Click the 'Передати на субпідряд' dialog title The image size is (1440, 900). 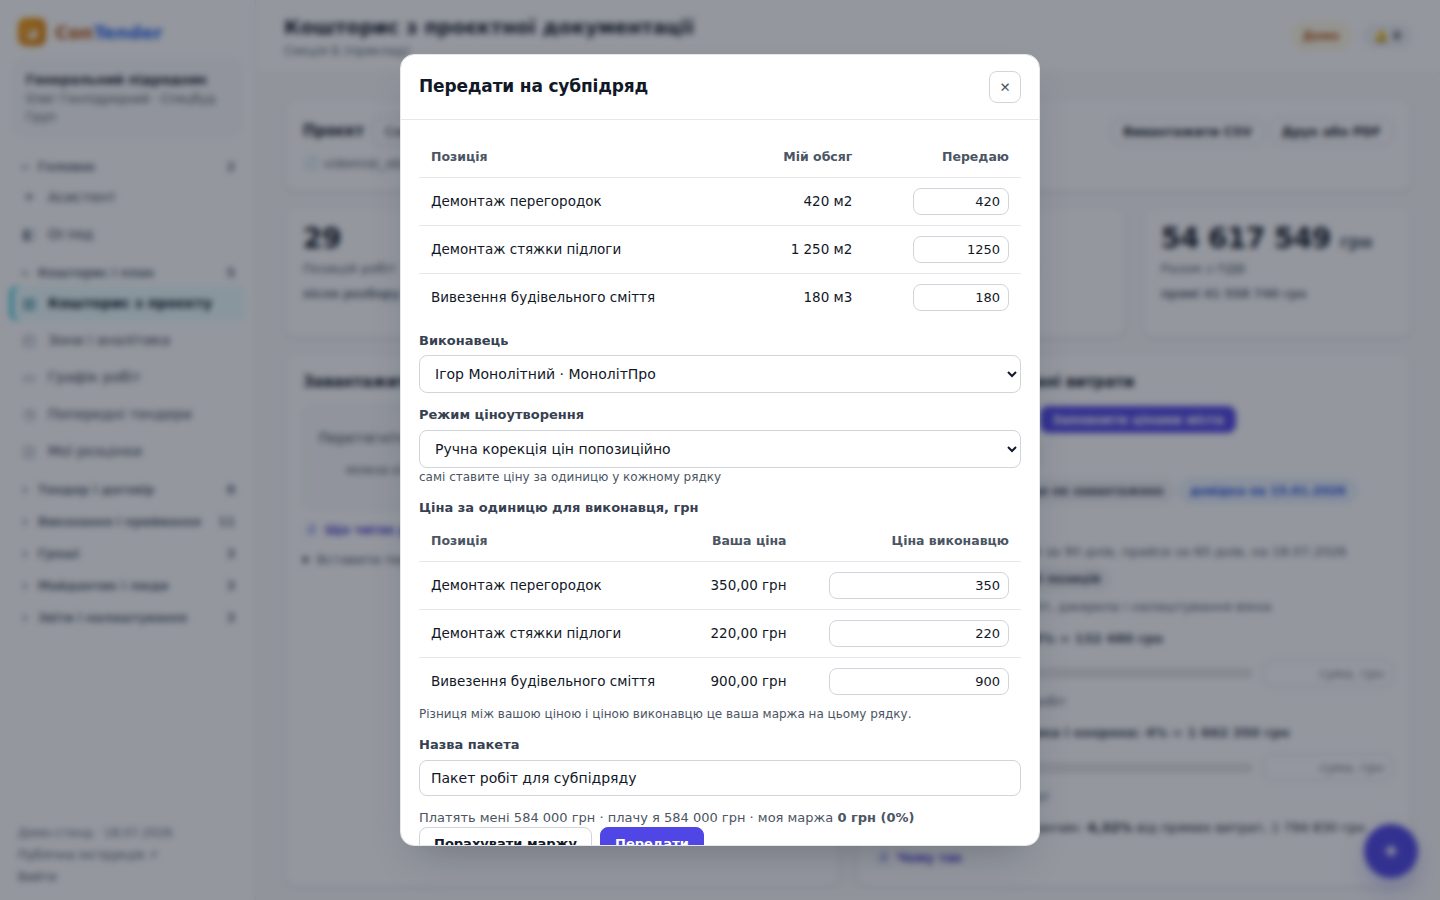[x=534, y=86]
